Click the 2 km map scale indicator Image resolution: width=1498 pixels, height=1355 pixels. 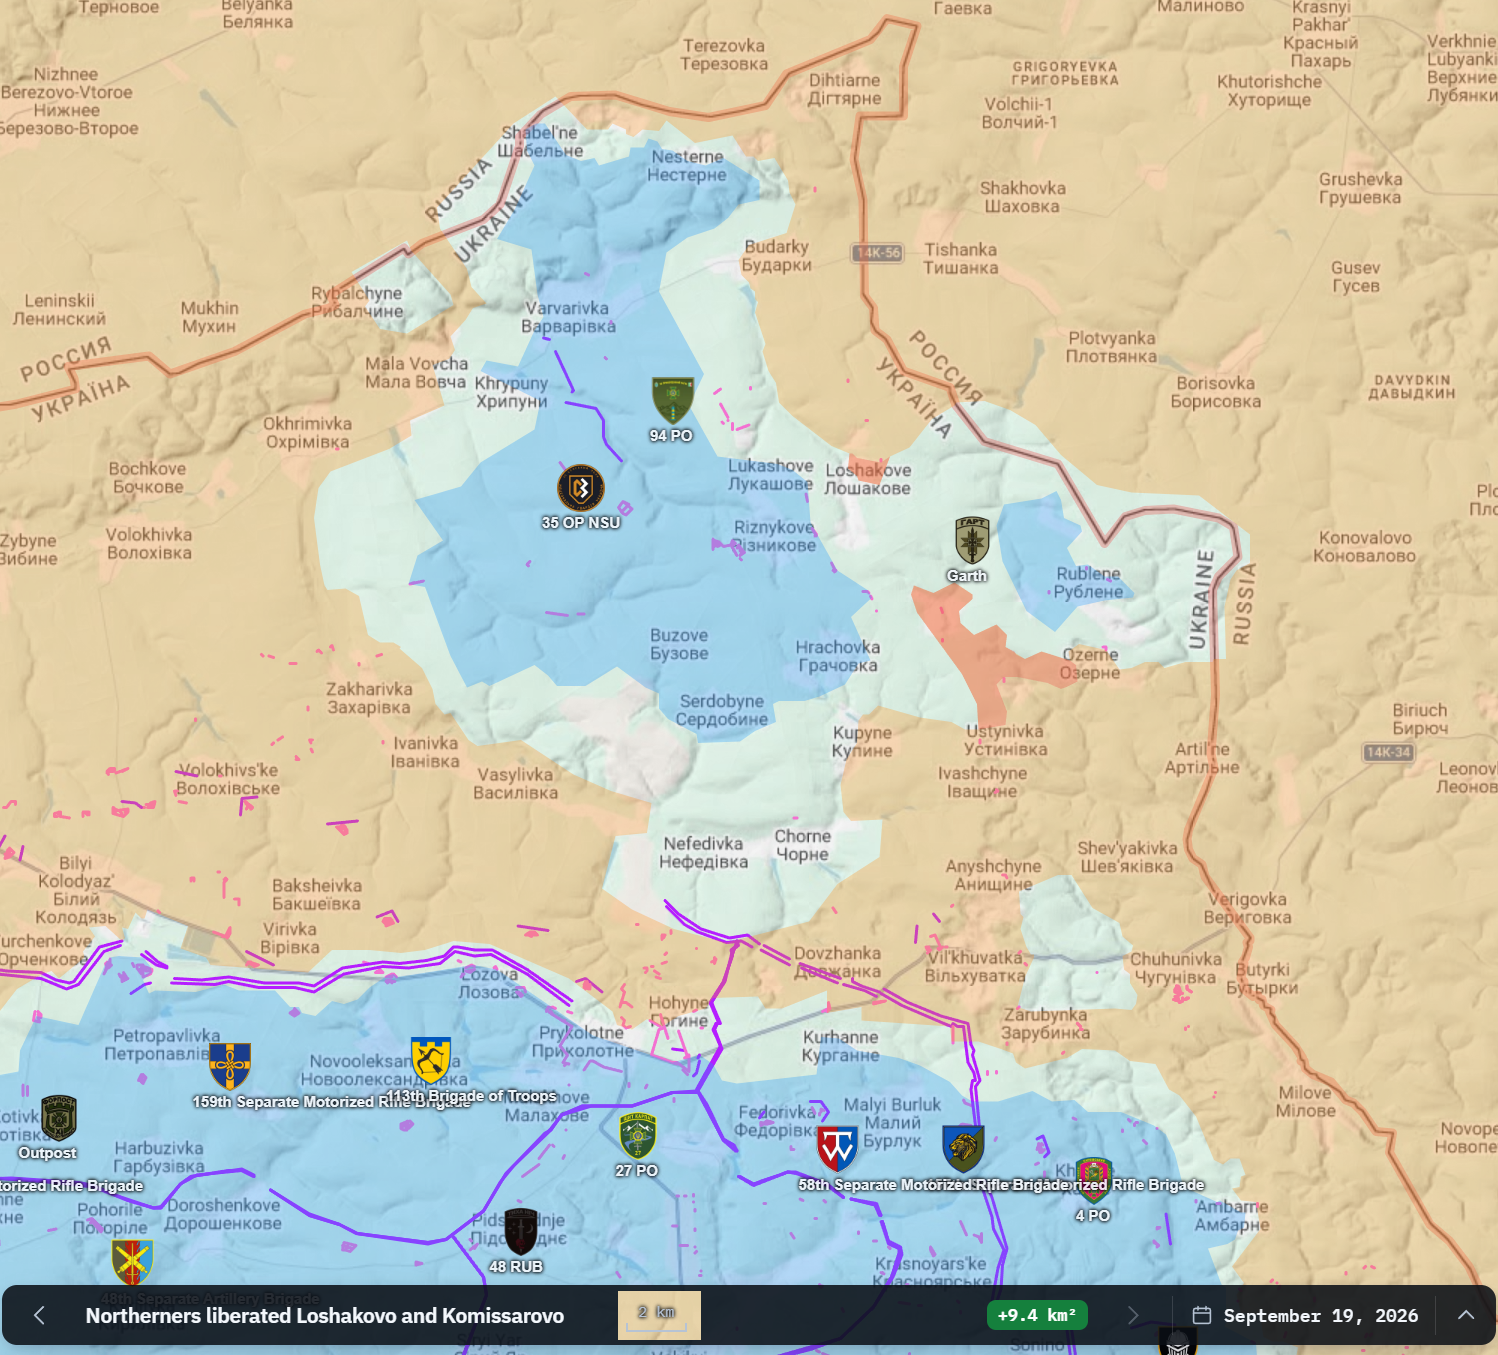coord(659,1315)
